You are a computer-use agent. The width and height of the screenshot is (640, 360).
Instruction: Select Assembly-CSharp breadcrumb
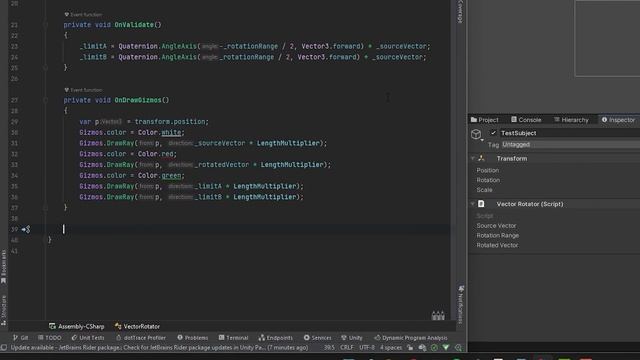[x=77, y=327]
